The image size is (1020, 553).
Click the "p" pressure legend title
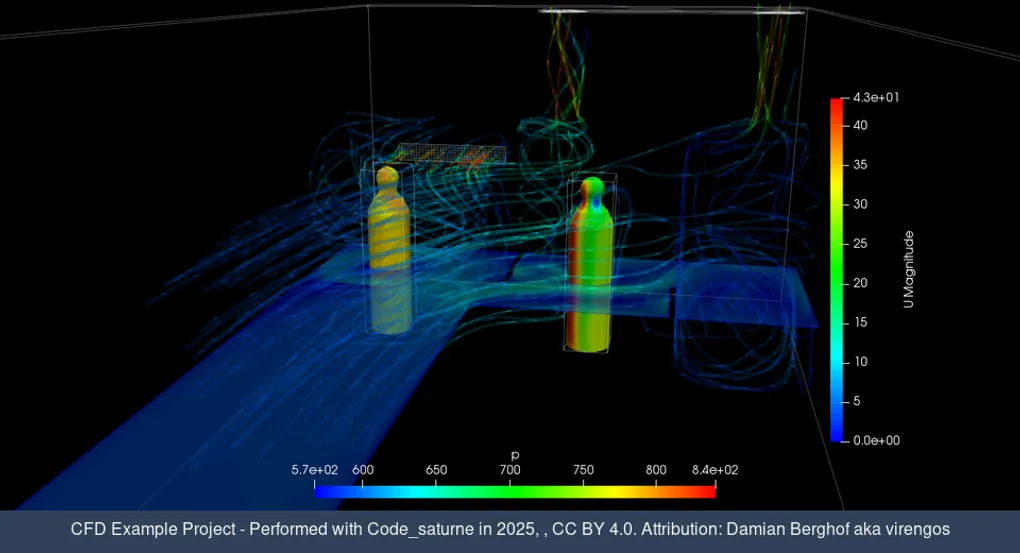[515, 455]
